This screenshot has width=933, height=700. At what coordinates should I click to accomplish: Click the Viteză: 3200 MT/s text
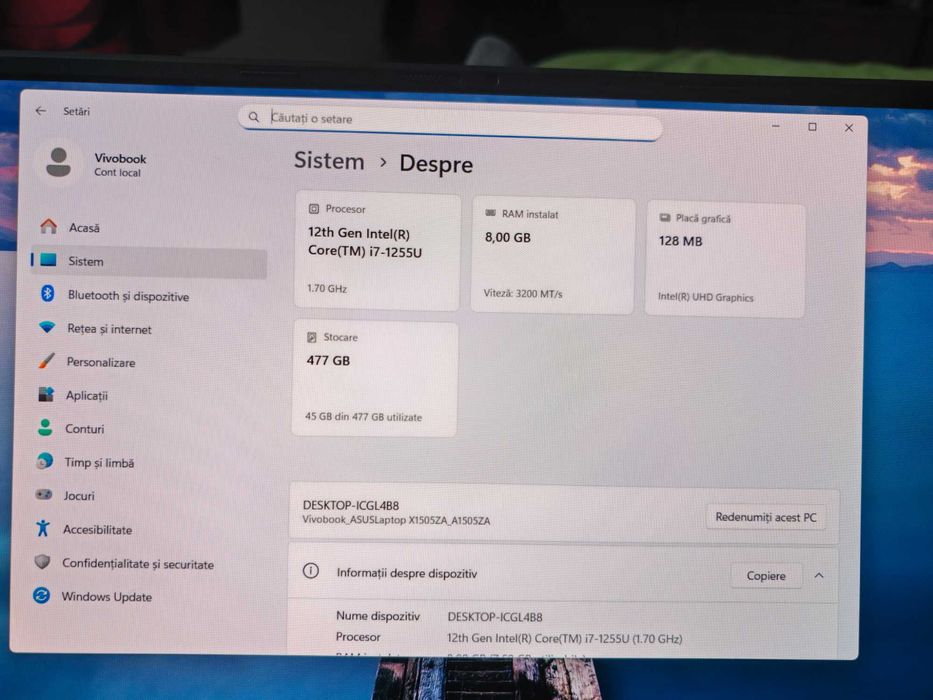[x=523, y=293]
